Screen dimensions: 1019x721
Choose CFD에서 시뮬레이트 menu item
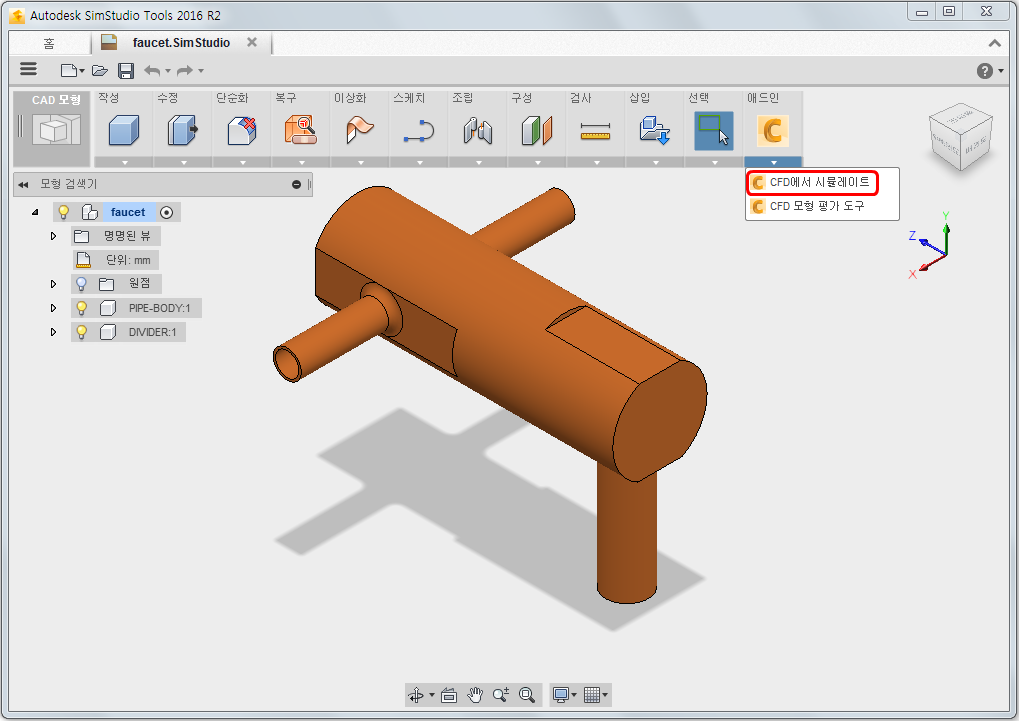[x=812, y=183]
